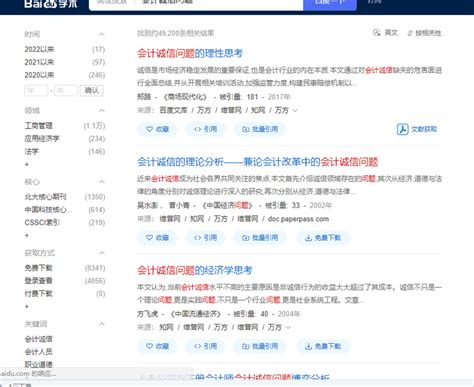
Task: Click the start year input field
Action: tap(36, 90)
